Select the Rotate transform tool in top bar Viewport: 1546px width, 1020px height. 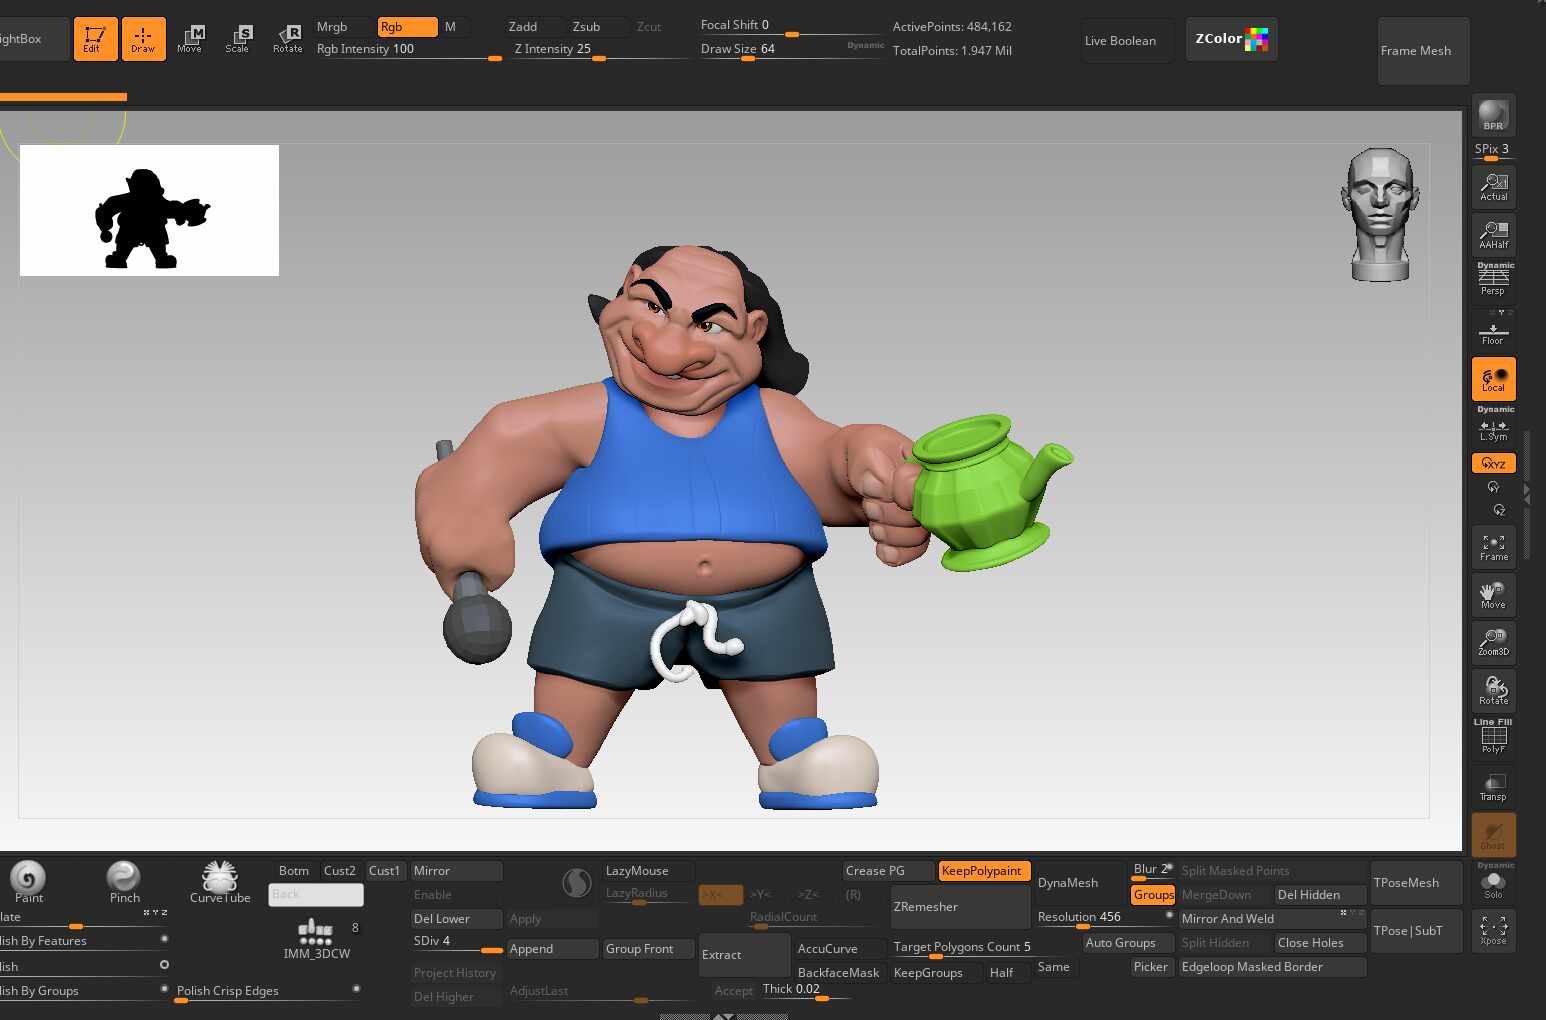[287, 39]
